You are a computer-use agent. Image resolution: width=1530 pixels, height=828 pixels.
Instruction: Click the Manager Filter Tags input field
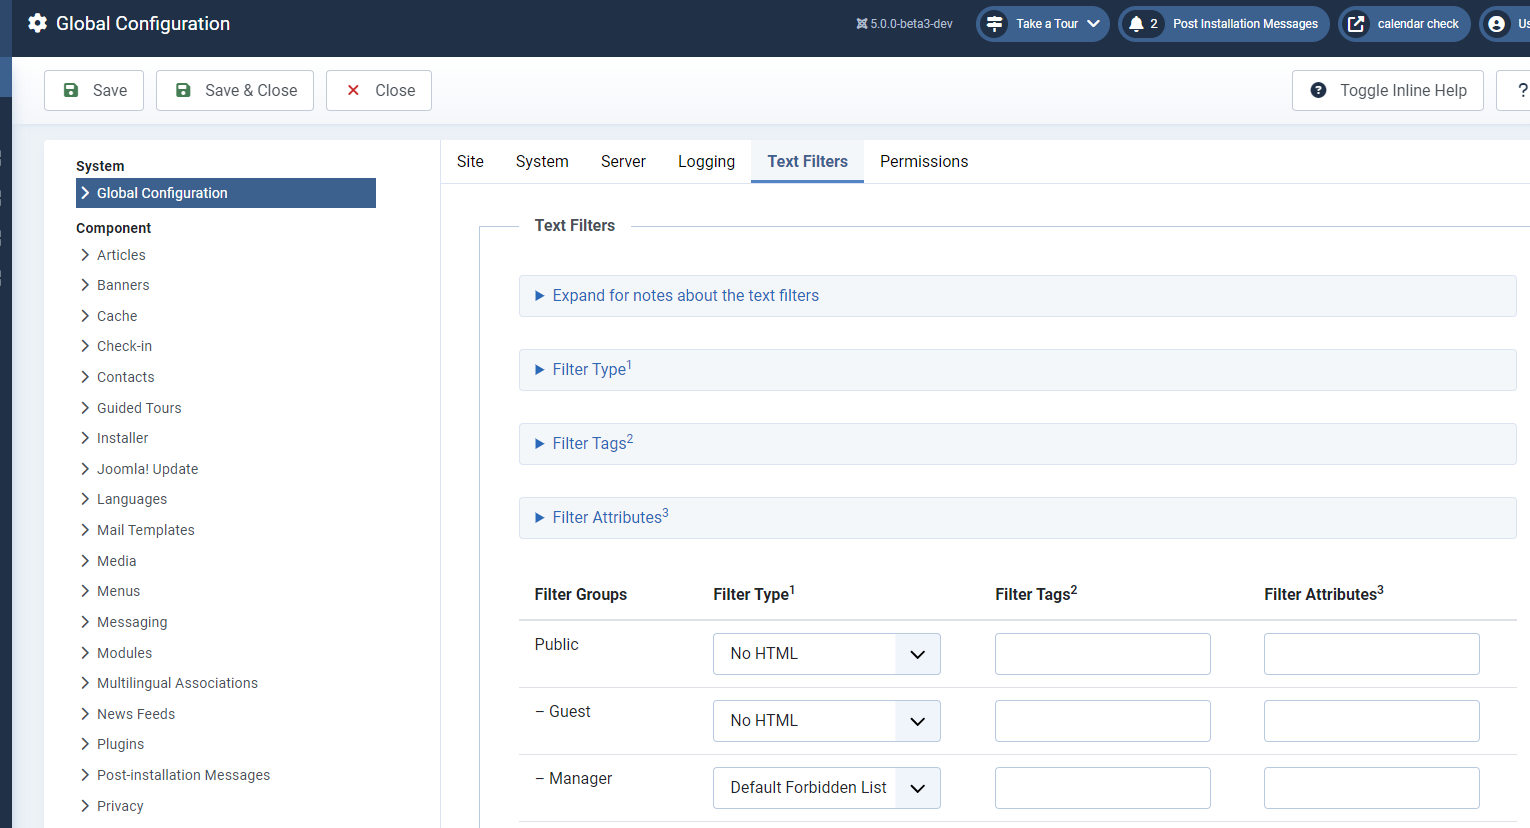tap(1103, 788)
